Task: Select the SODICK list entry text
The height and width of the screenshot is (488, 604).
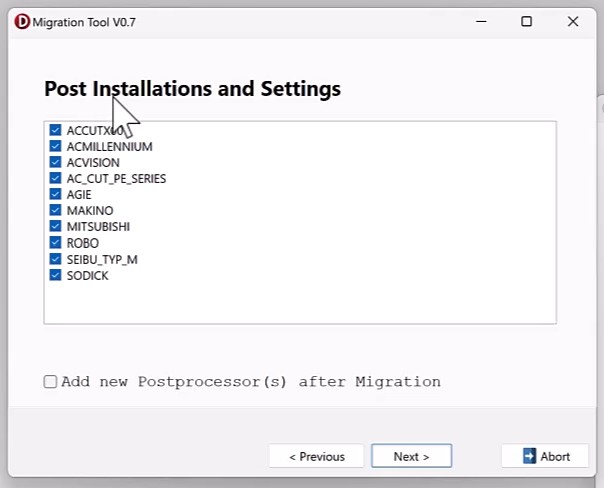Action: pyautogui.click(x=88, y=276)
